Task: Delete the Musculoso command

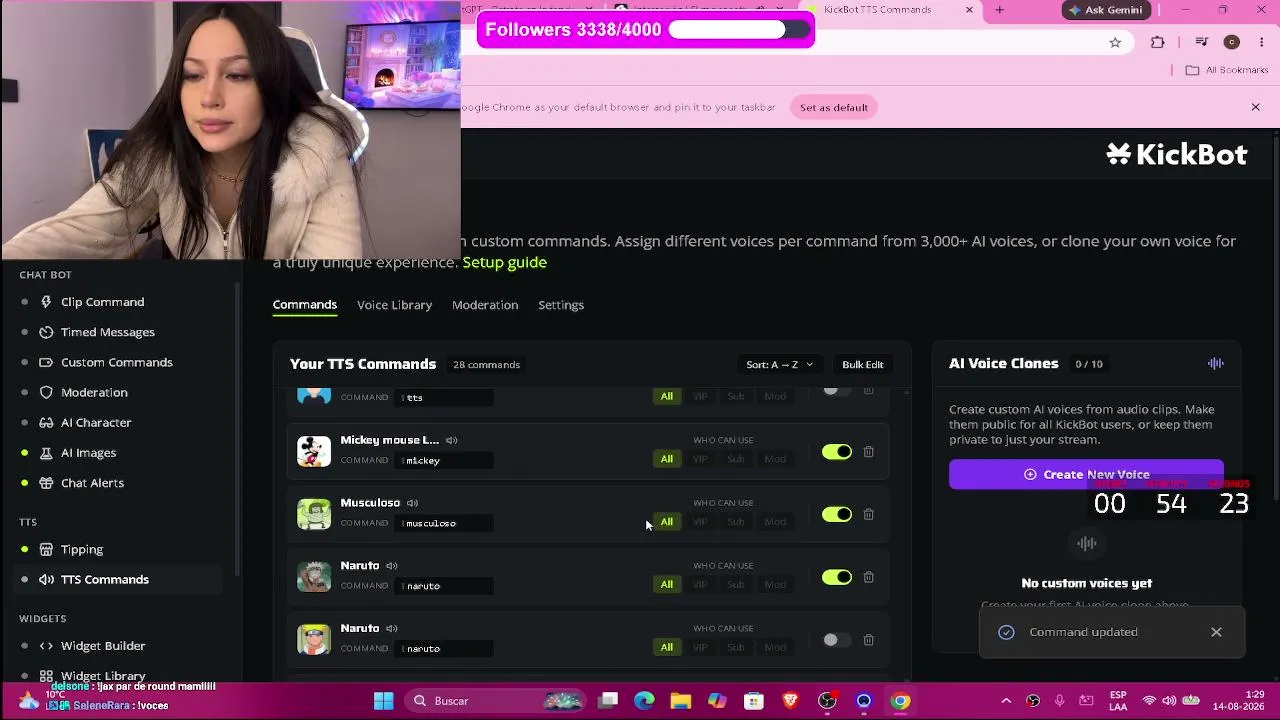Action: pyautogui.click(x=868, y=514)
